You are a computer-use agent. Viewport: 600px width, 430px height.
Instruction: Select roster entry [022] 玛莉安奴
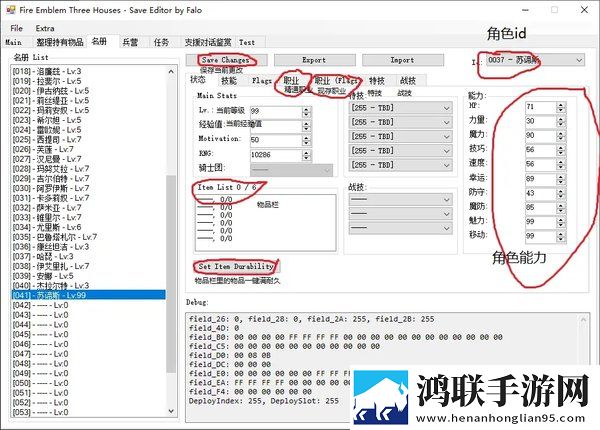click(89, 110)
